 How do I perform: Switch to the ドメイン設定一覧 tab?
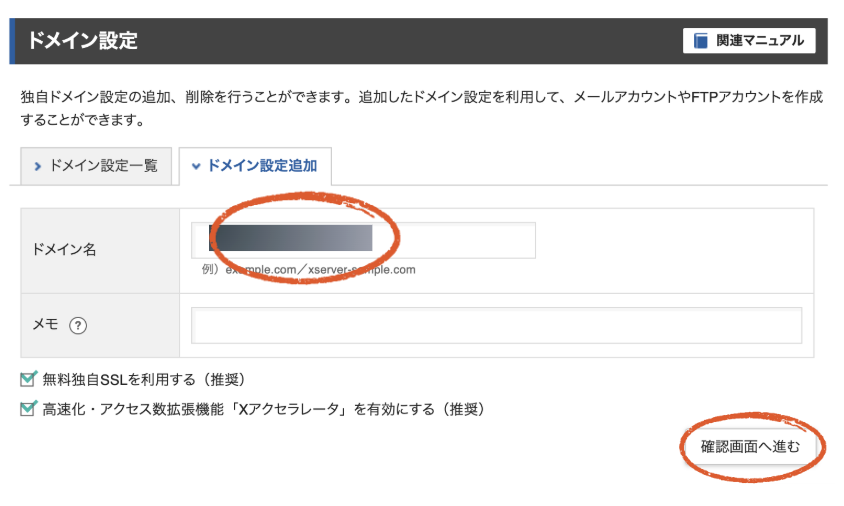tap(95, 166)
